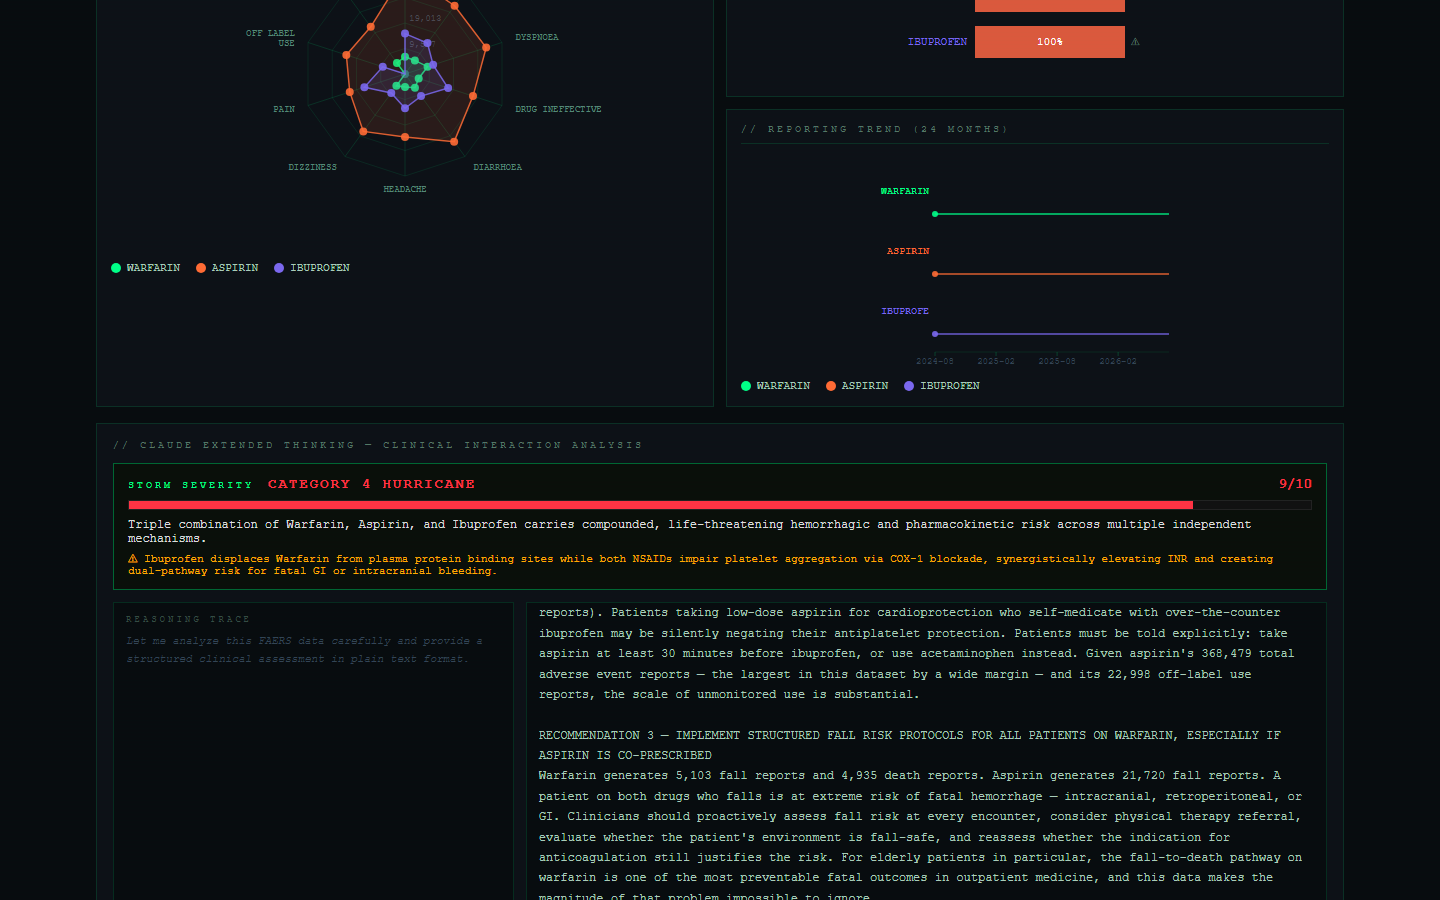Click the DYSPNOEA radar axis label

(x=537, y=37)
